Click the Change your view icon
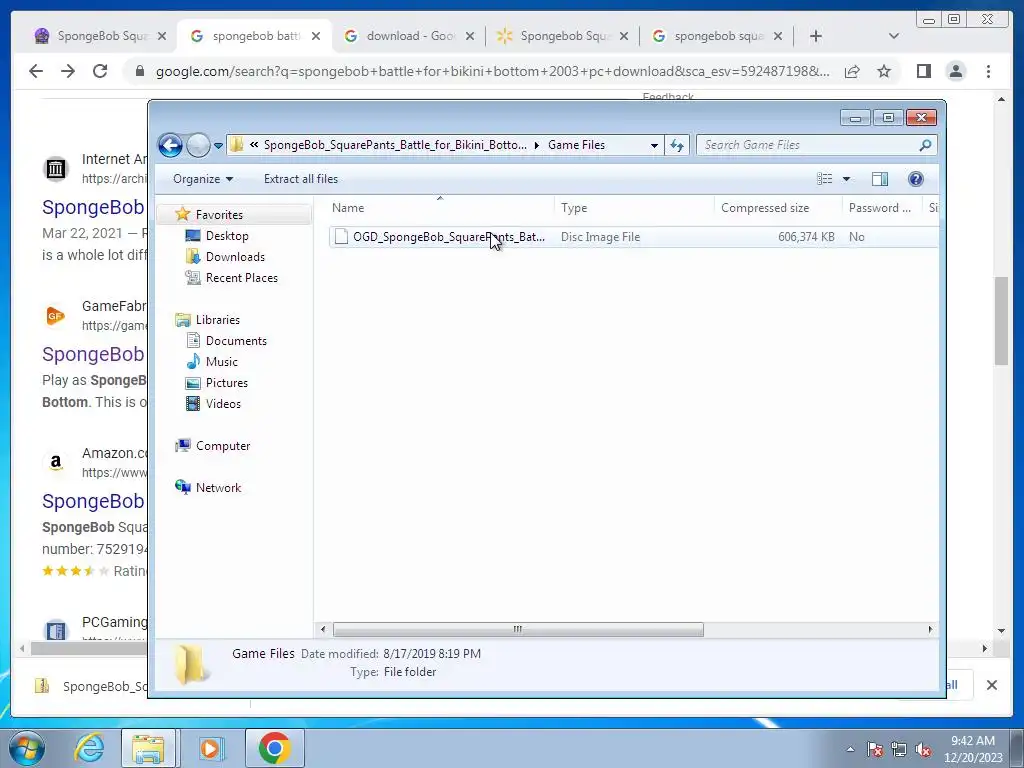This screenshot has width=1024, height=768. tap(825, 179)
